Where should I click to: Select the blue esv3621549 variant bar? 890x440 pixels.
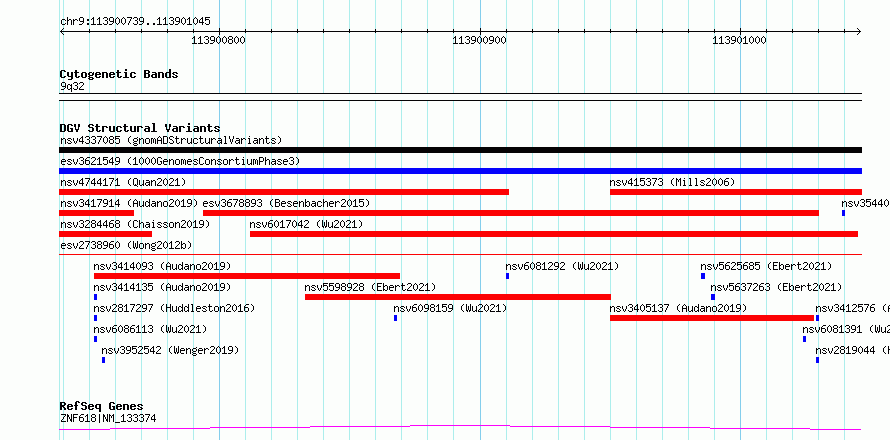point(460,171)
